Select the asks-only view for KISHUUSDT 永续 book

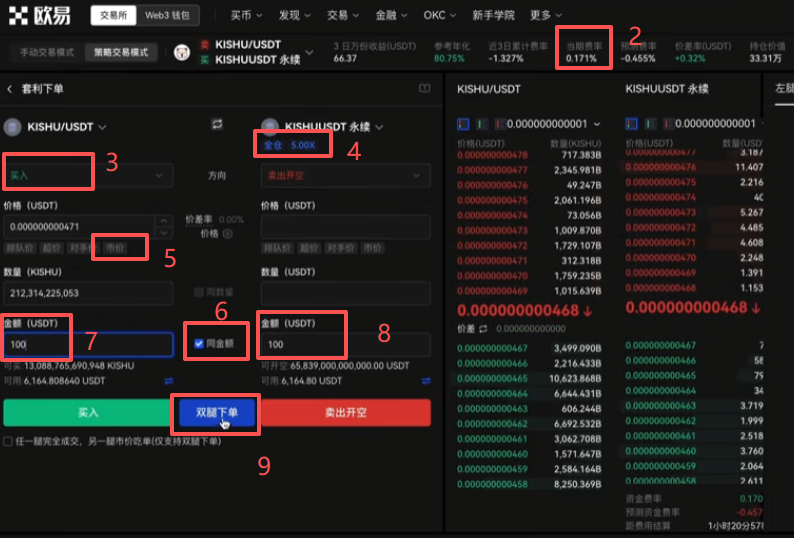[668, 124]
